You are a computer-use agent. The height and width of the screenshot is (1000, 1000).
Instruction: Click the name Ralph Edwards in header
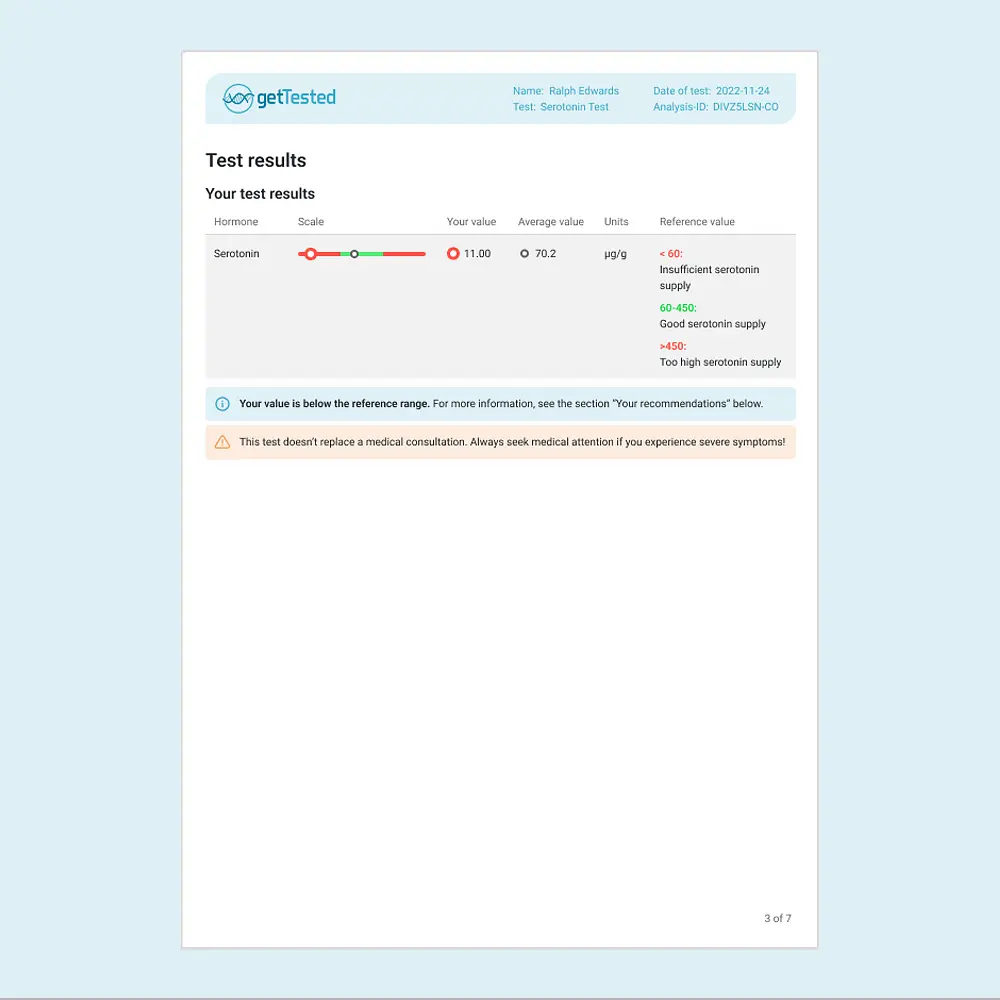click(x=583, y=91)
